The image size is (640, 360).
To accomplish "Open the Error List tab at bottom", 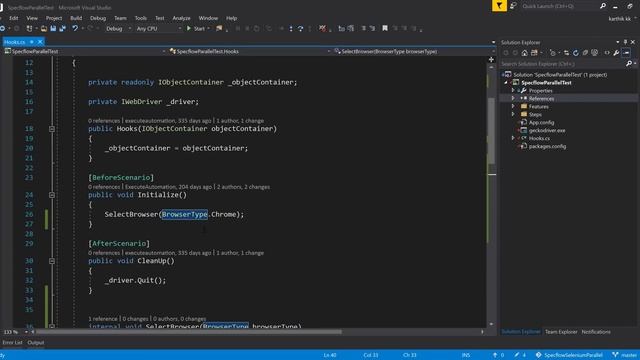I will 12,342.
